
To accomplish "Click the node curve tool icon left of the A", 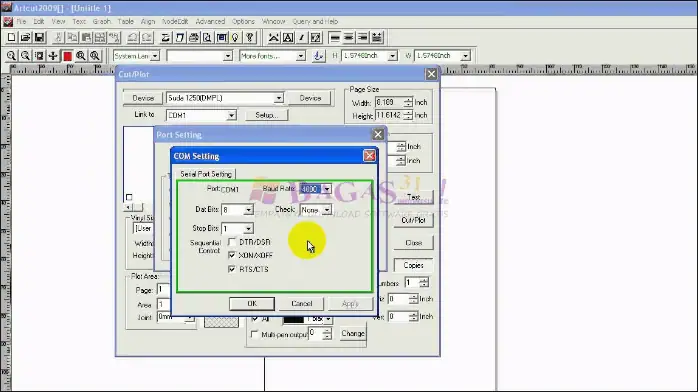I will pos(274,38).
